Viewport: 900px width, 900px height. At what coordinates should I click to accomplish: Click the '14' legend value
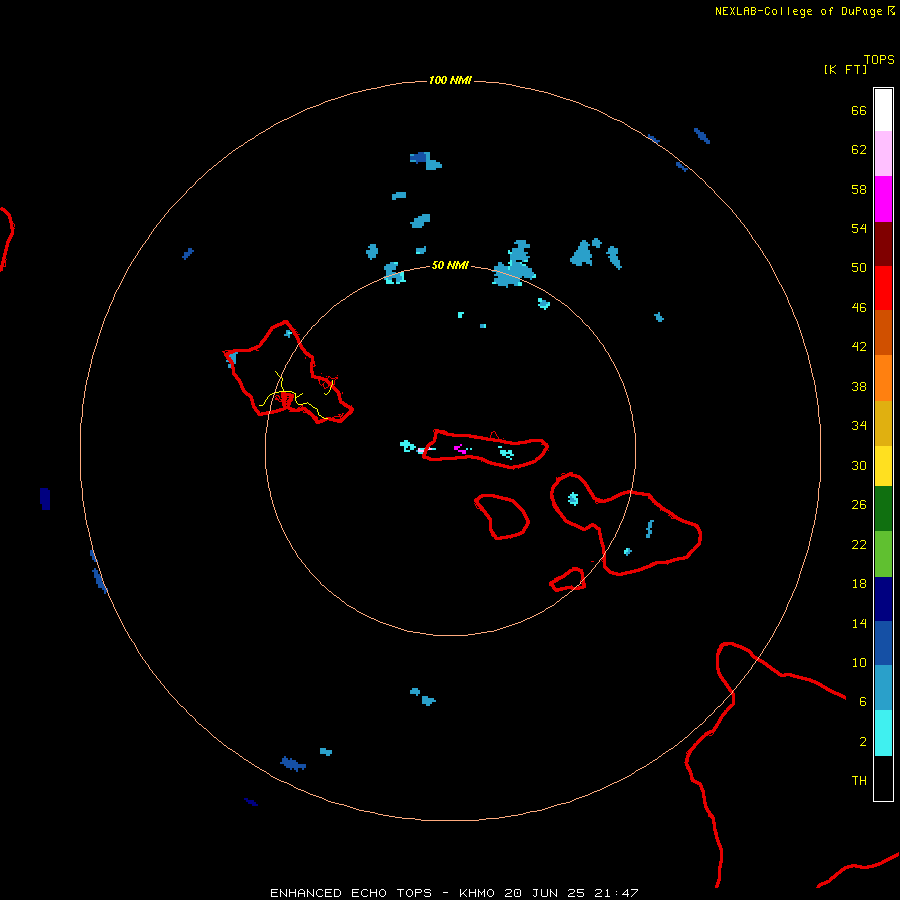tap(859, 623)
